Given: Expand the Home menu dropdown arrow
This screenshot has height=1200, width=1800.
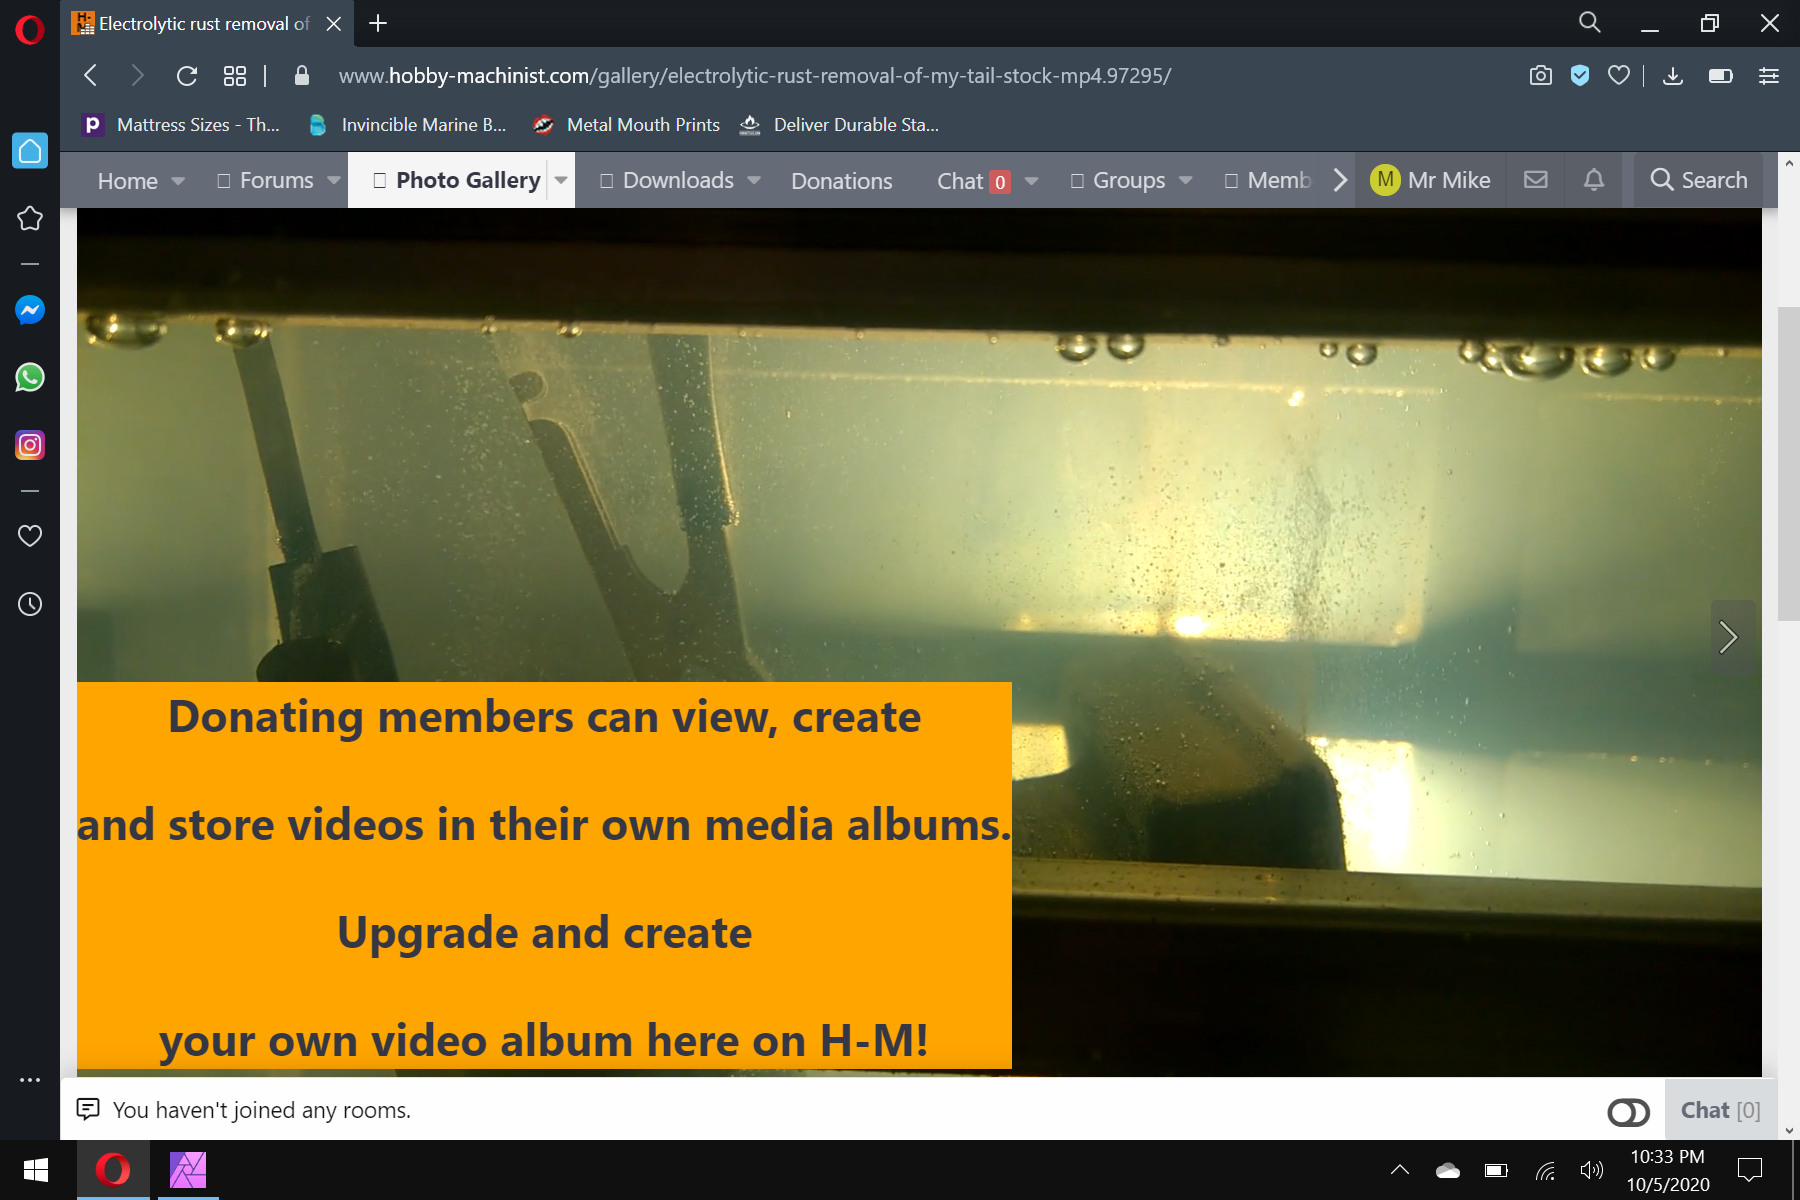Looking at the screenshot, I should click(178, 181).
